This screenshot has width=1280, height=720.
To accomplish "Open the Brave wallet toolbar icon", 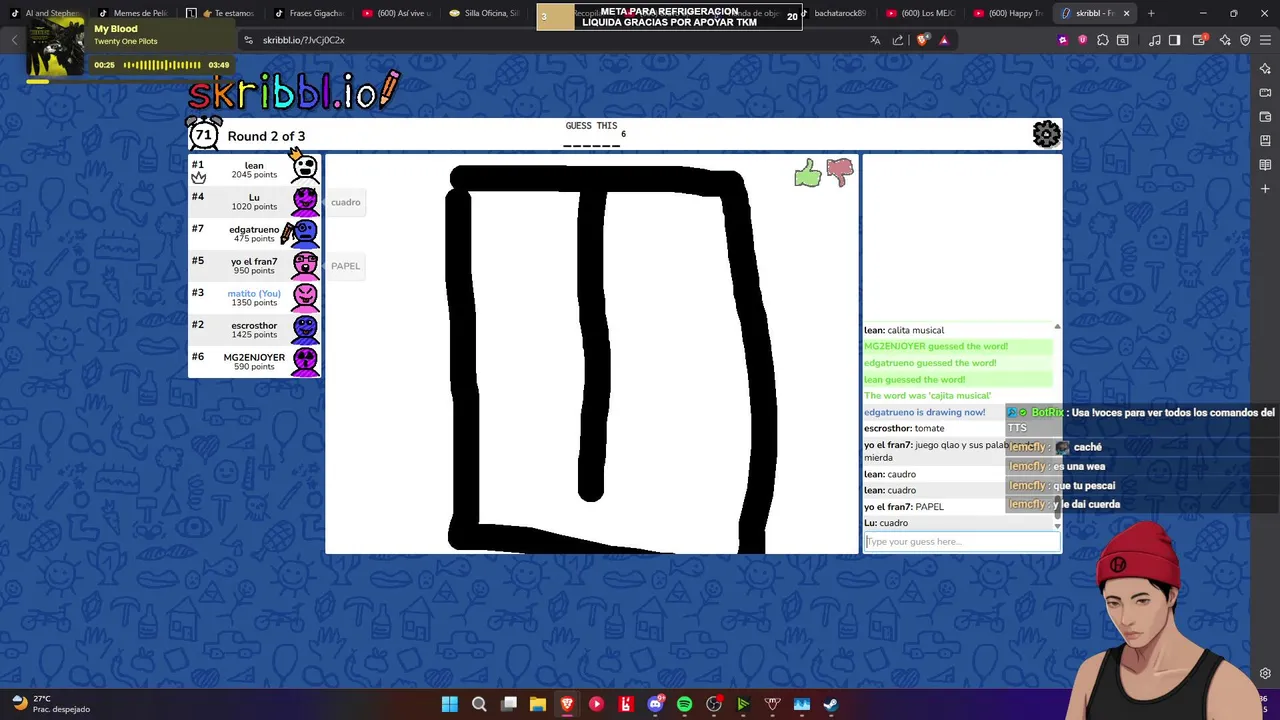I will coord(1196,40).
